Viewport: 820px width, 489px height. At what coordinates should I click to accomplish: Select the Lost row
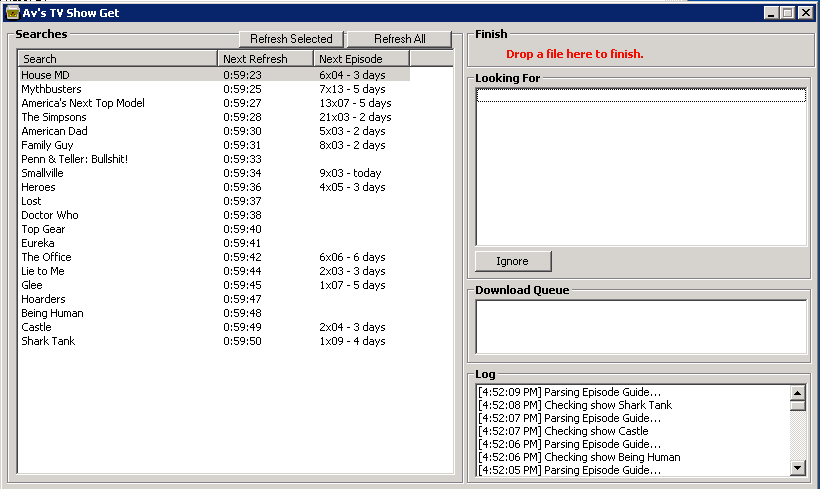(214, 201)
